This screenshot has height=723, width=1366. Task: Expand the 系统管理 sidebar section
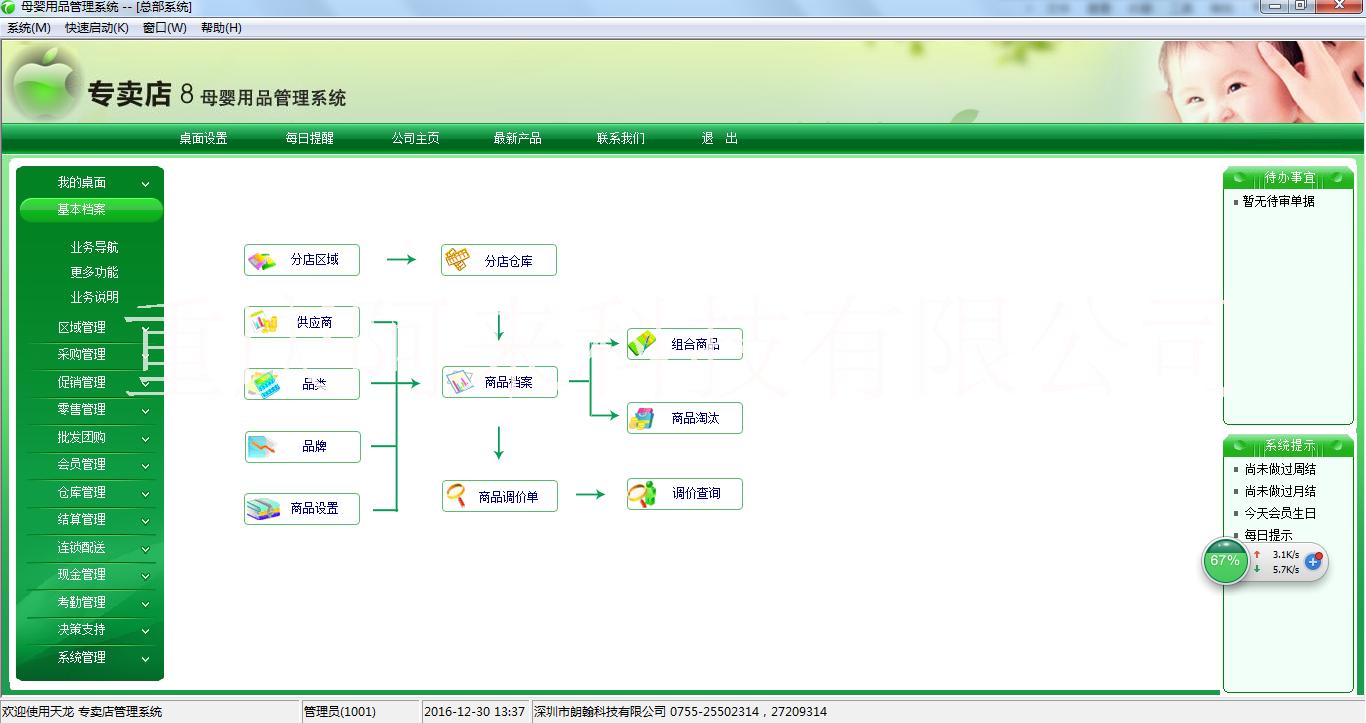click(90, 657)
